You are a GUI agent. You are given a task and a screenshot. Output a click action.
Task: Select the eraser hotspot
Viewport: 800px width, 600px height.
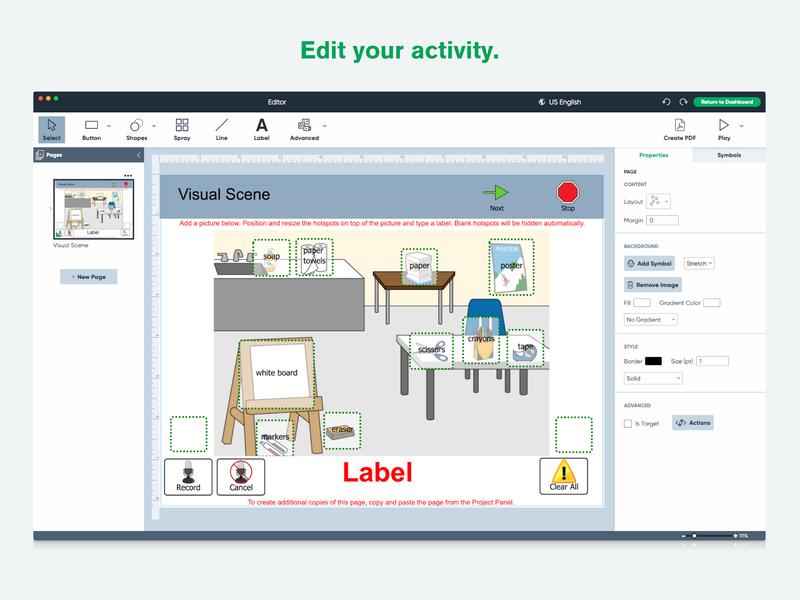point(342,431)
